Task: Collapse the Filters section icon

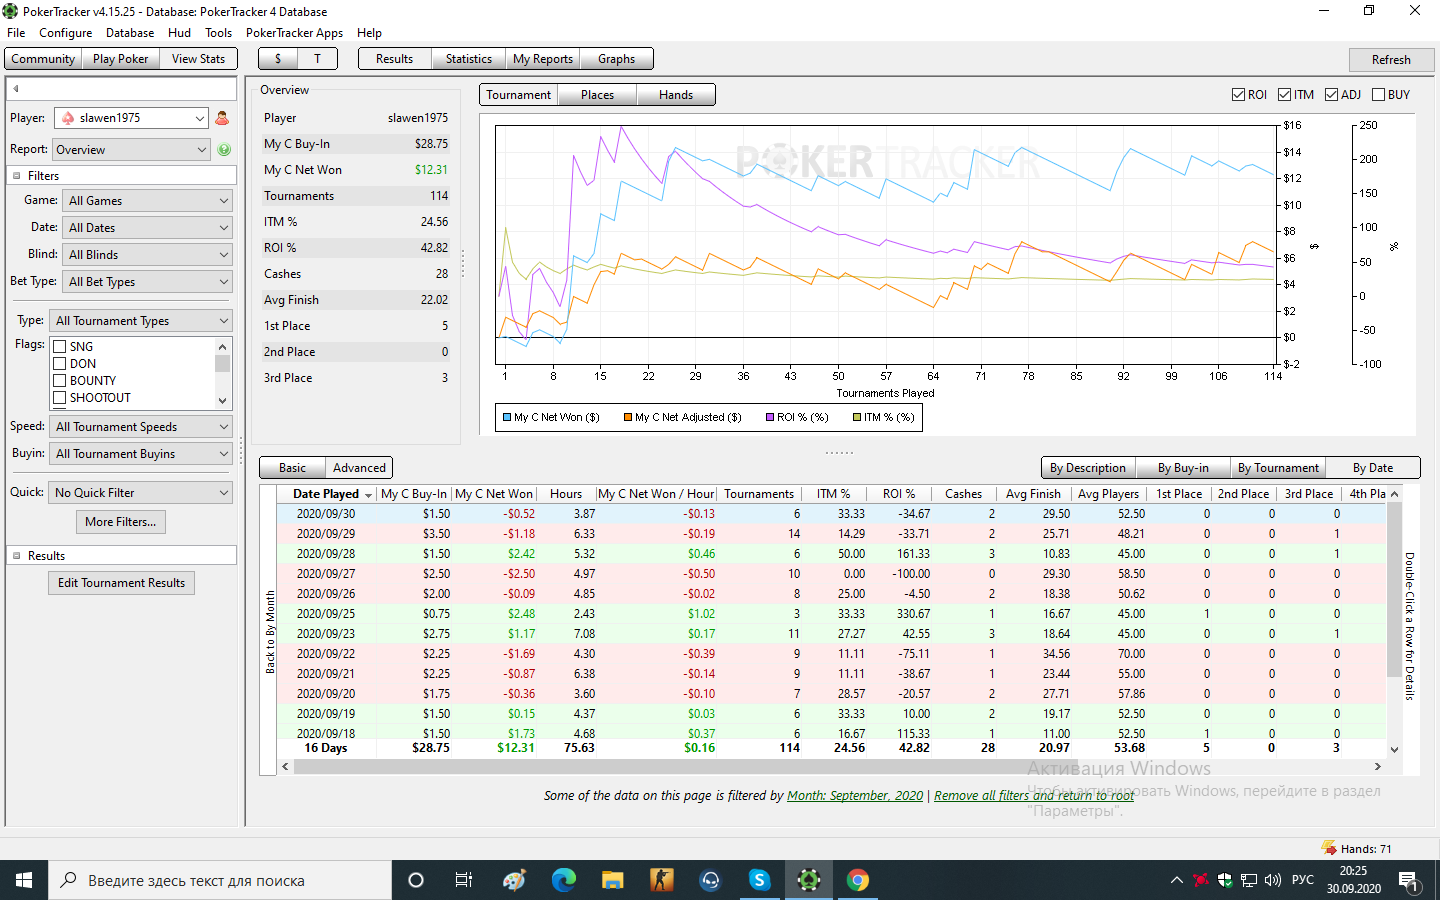Action: click(x=17, y=176)
